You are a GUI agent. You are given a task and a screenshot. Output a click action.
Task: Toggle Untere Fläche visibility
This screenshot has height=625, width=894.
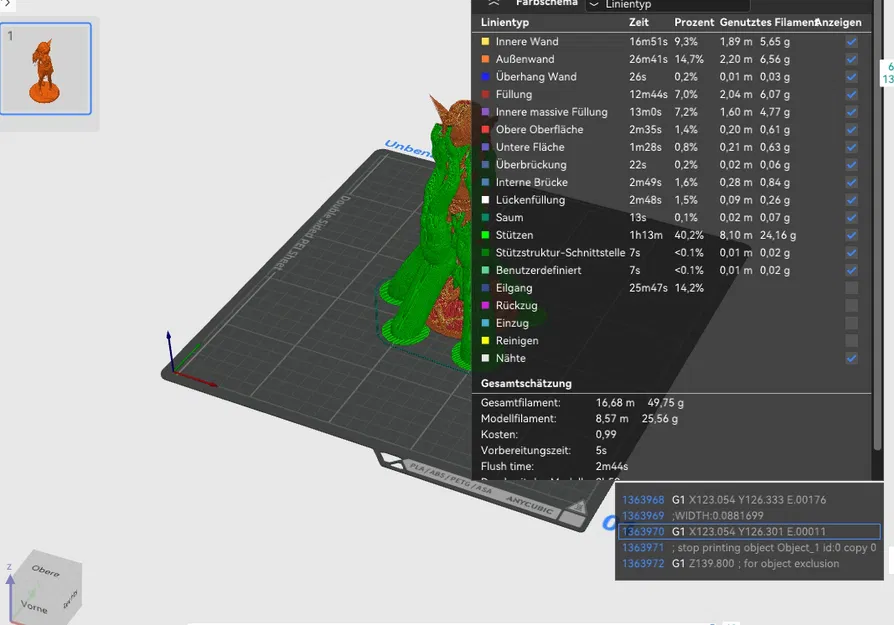pyautogui.click(x=851, y=147)
